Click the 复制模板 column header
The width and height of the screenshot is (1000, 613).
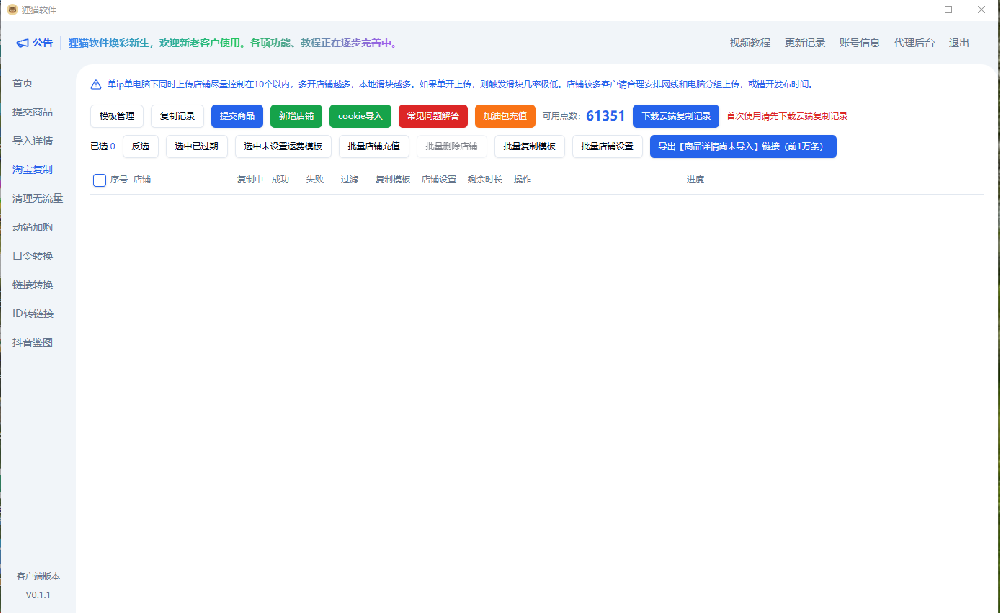pos(393,179)
